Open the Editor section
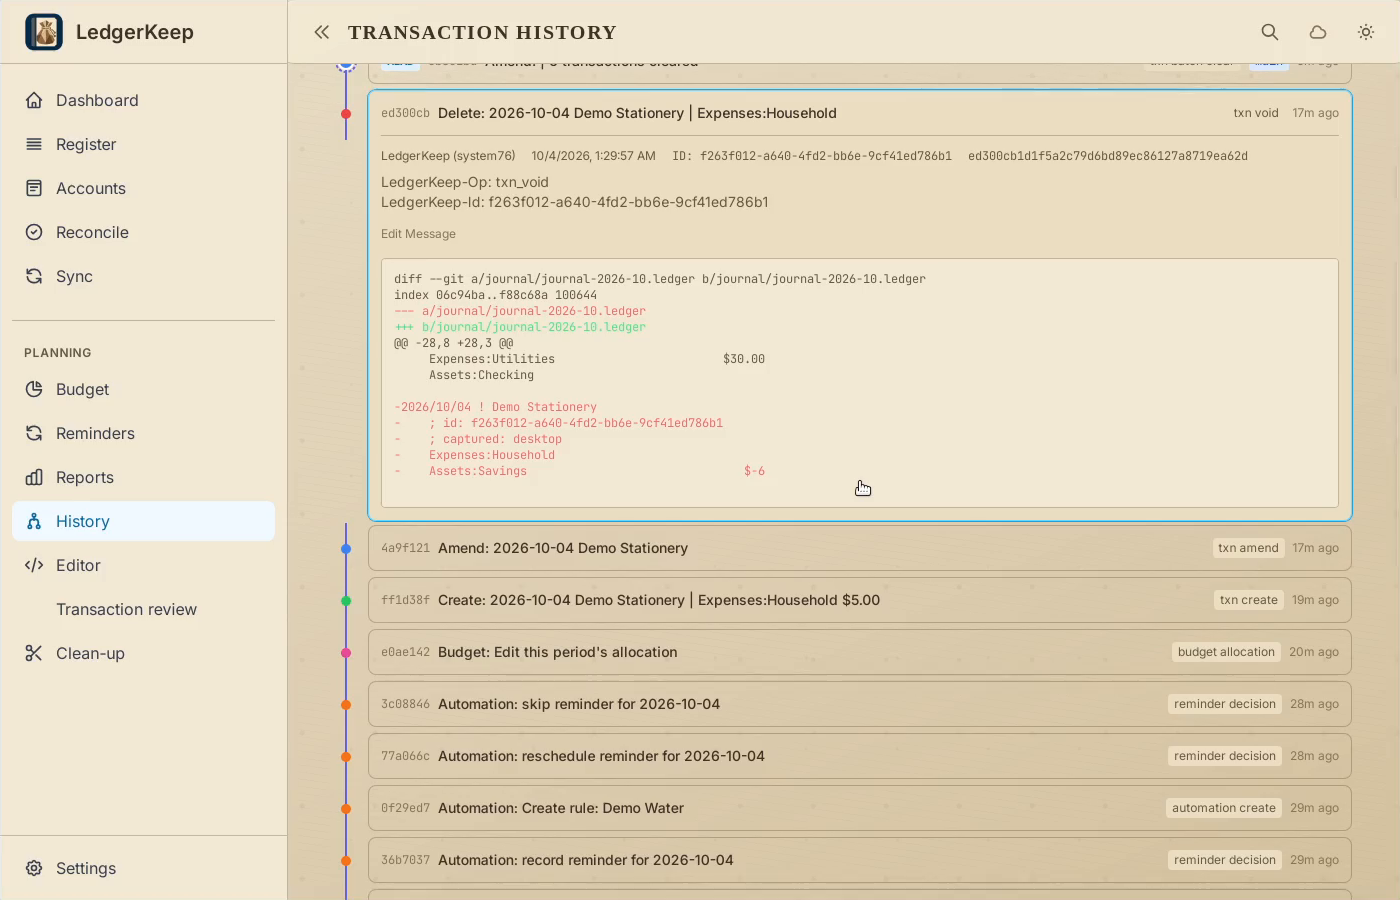 (x=143, y=565)
